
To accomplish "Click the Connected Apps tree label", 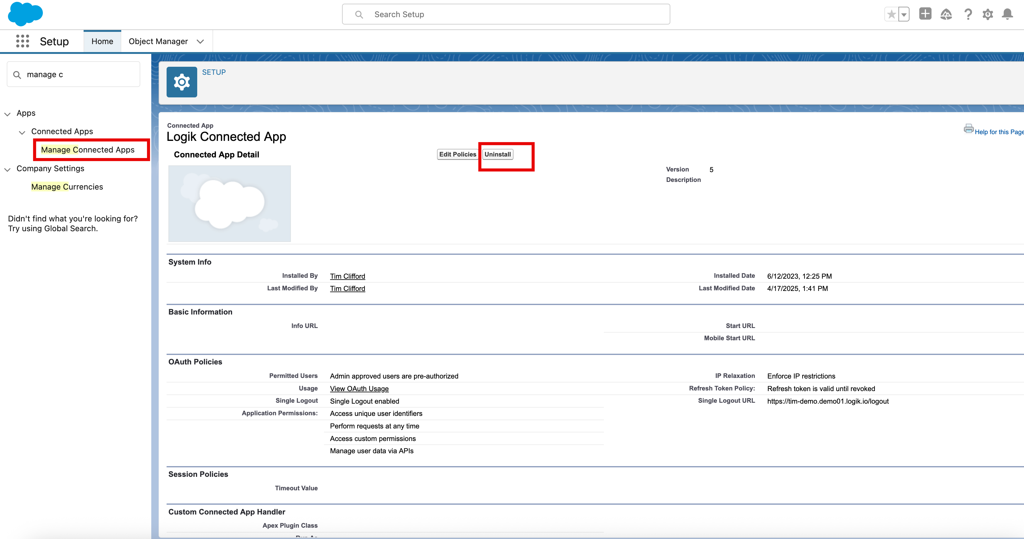I will click(62, 131).
